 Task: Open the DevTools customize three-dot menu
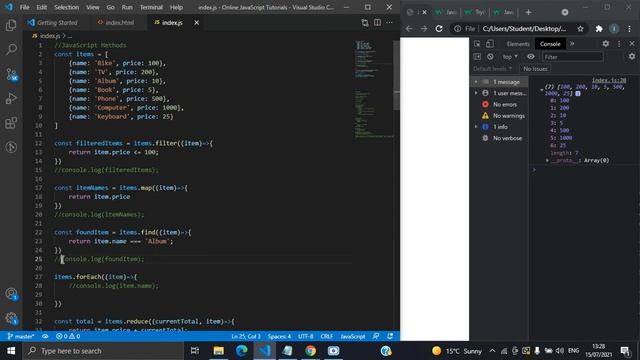(x=619, y=44)
